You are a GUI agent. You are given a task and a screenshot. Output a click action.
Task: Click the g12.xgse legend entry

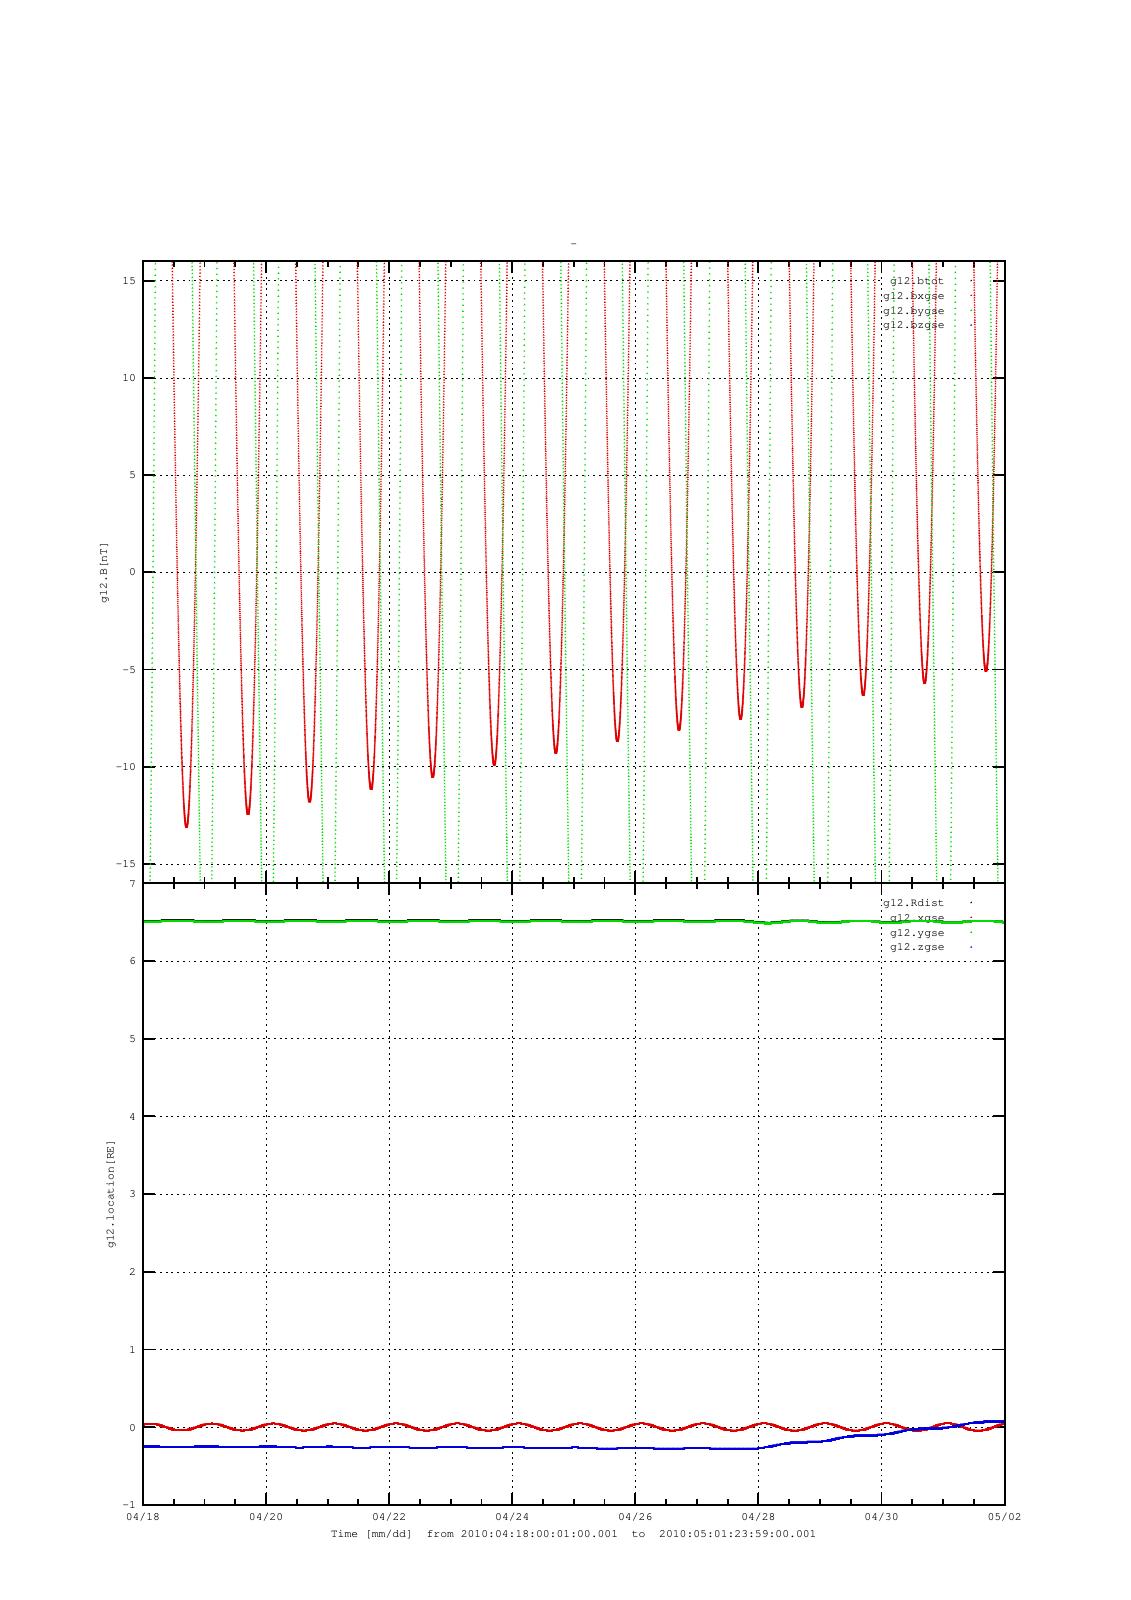pyautogui.click(x=917, y=918)
